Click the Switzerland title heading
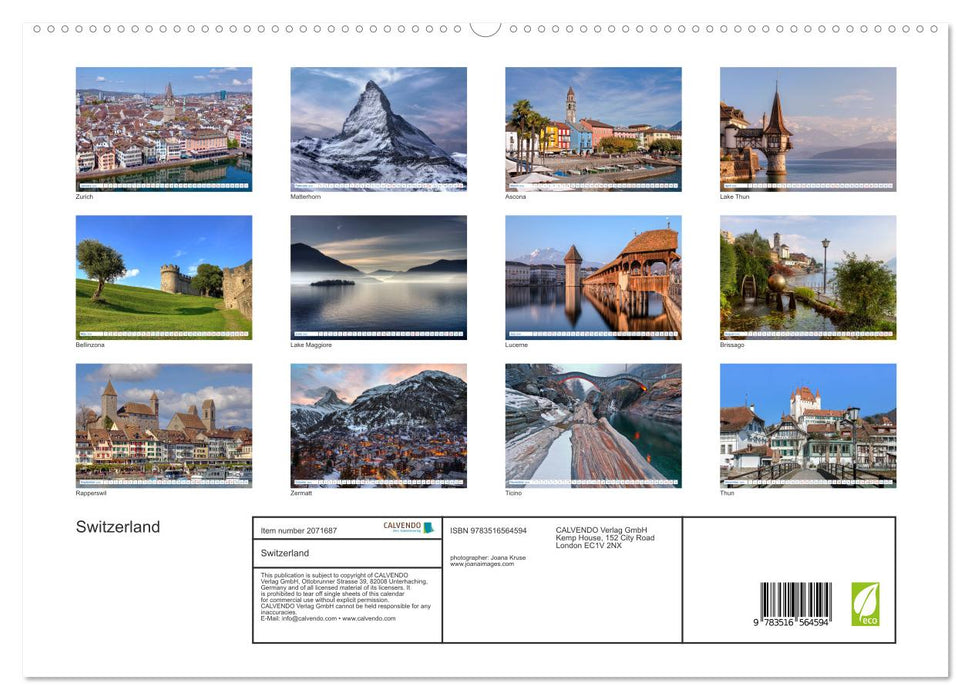 pos(117,526)
